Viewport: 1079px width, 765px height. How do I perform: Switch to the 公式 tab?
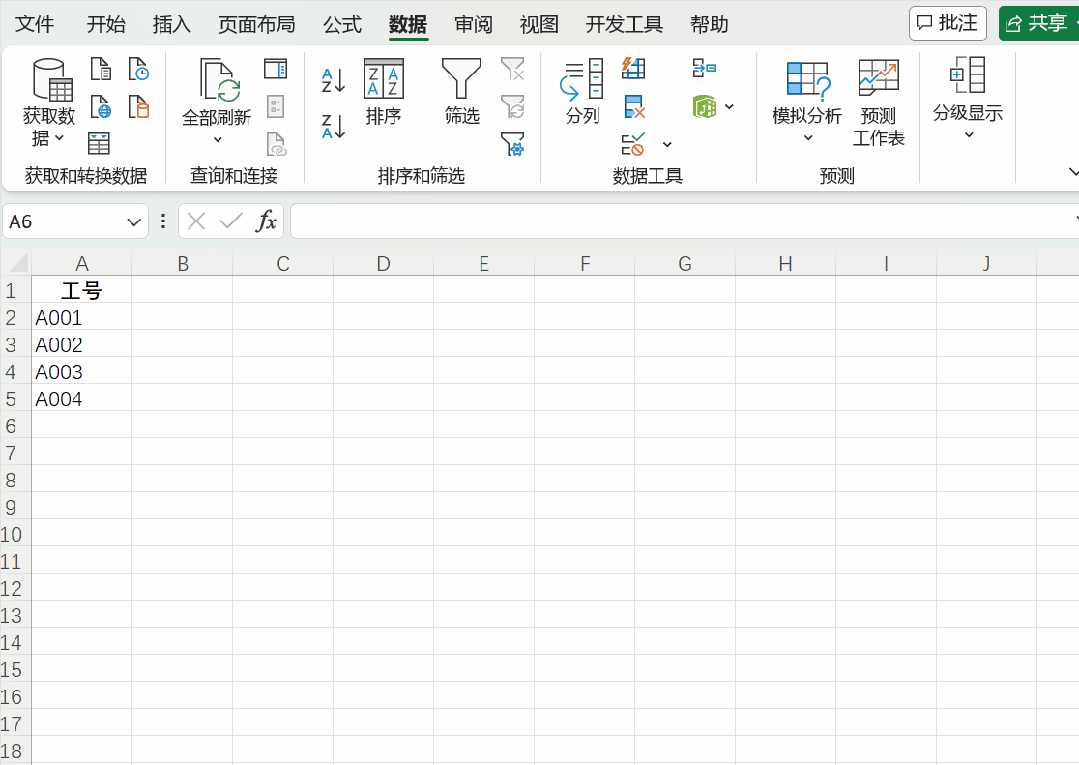(x=342, y=24)
